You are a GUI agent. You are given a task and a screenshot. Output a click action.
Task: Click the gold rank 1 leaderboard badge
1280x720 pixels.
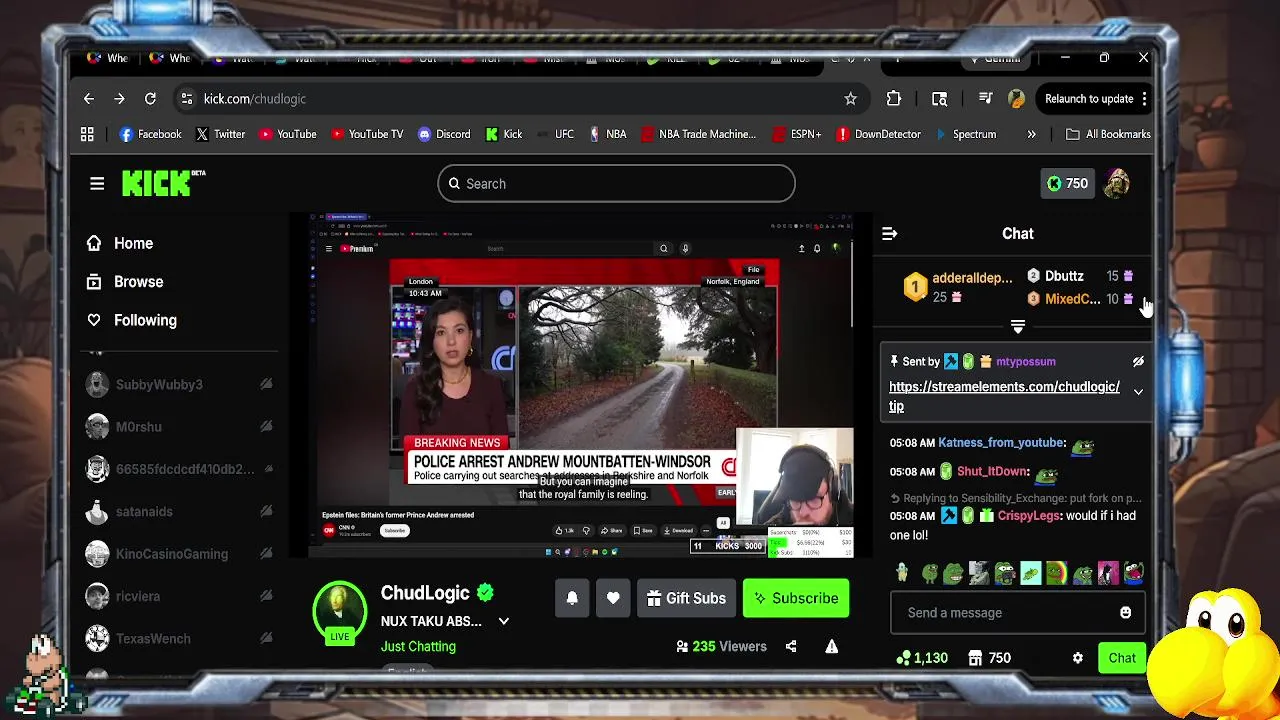(915, 288)
